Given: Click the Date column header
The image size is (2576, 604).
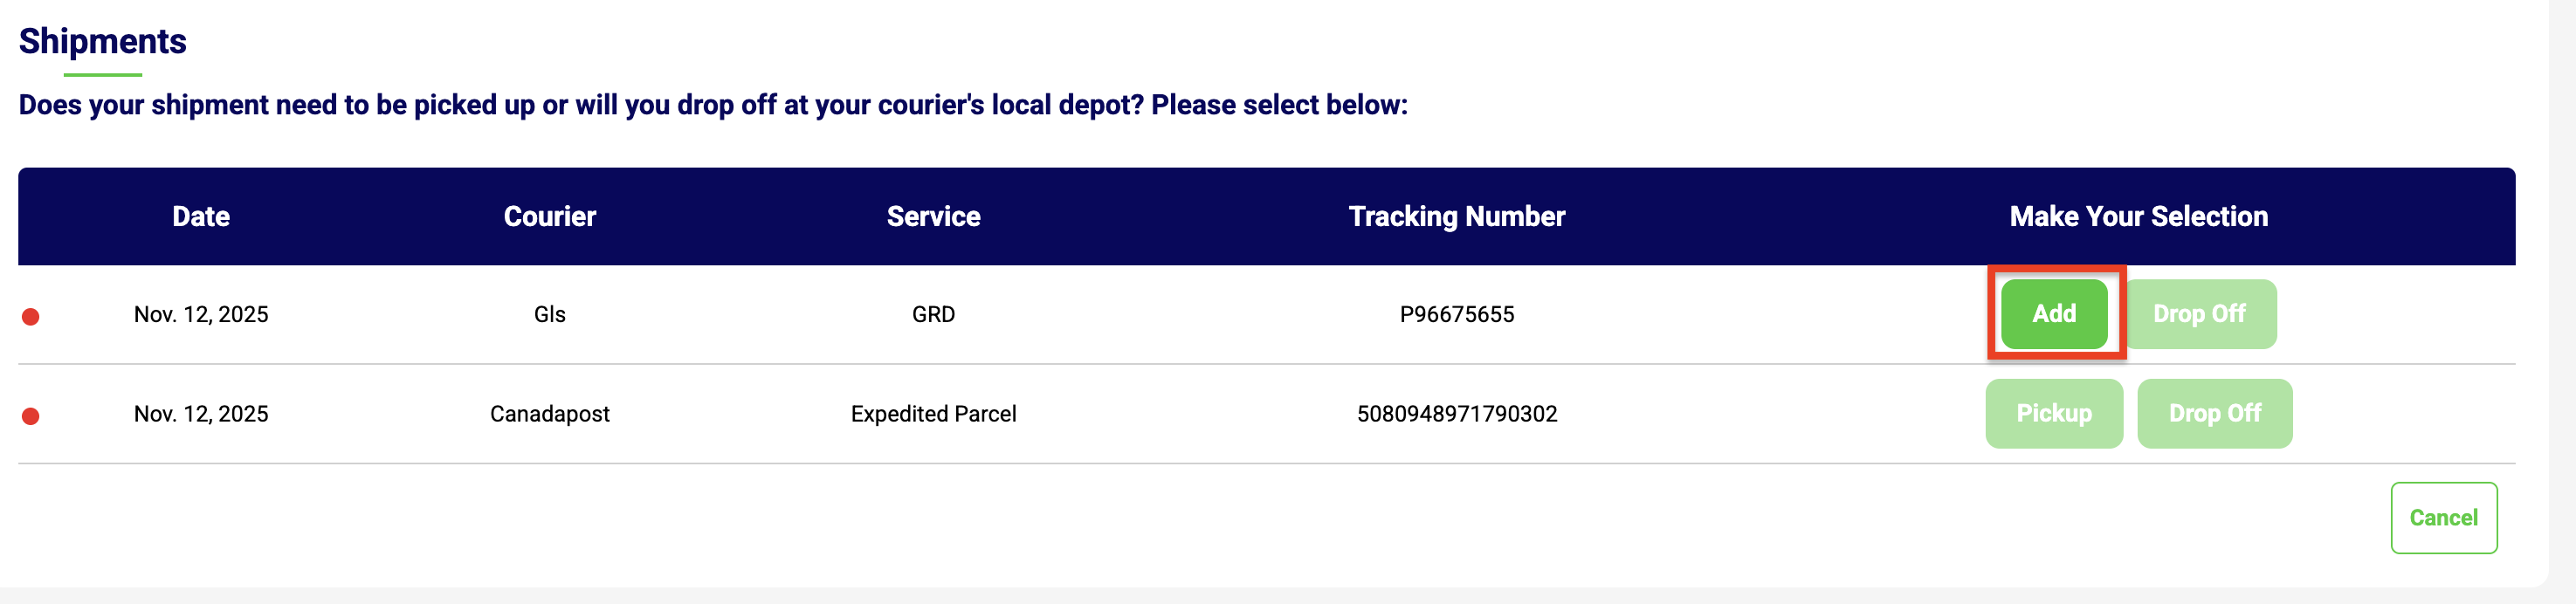Looking at the screenshot, I should [x=201, y=217].
